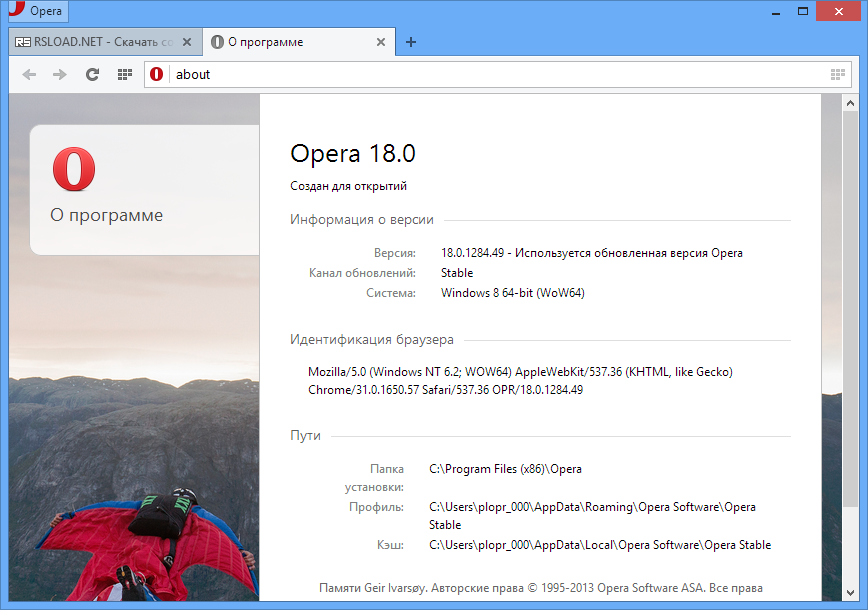
Task: Click the 'Система:' field label
Action: (x=391, y=293)
